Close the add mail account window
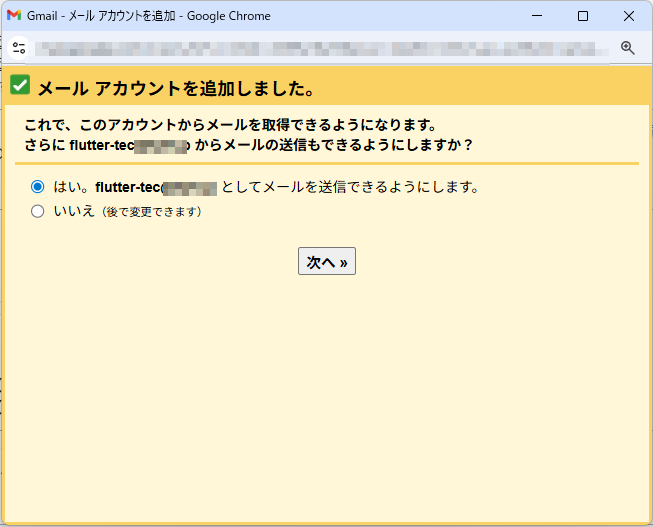The width and height of the screenshot is (653, 527). click(x=628, y=16)
